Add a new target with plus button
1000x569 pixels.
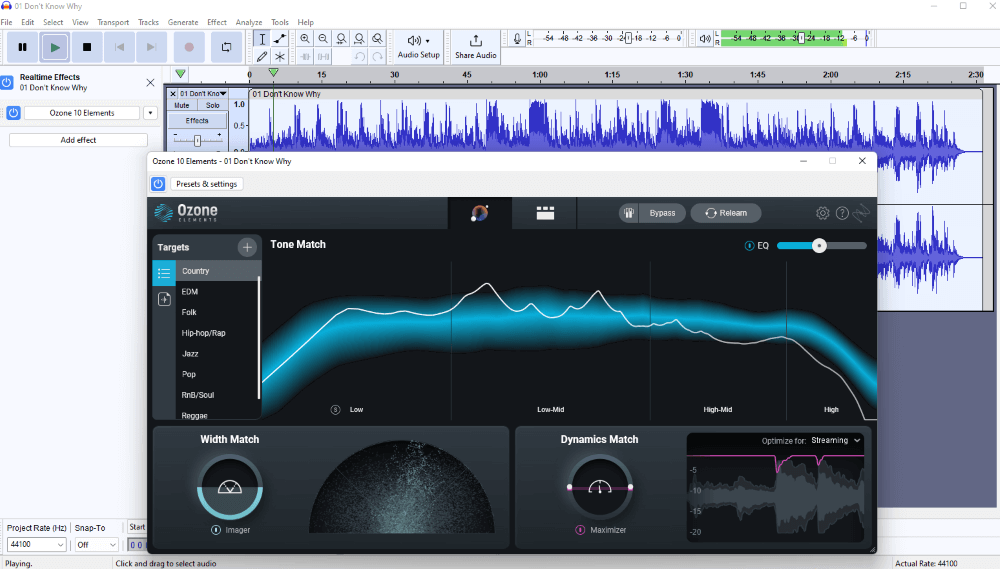pos(247,247)
